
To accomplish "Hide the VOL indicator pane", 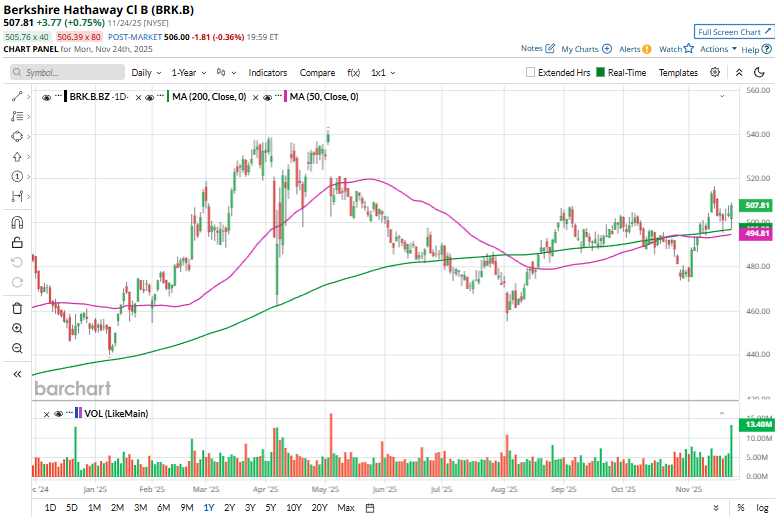I will [x=58, y=414].
